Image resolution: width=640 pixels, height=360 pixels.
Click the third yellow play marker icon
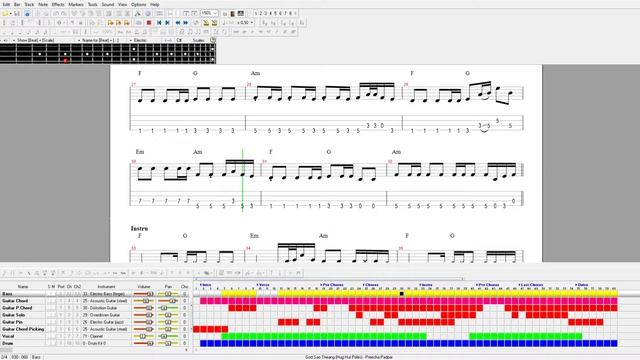point(127,23)
